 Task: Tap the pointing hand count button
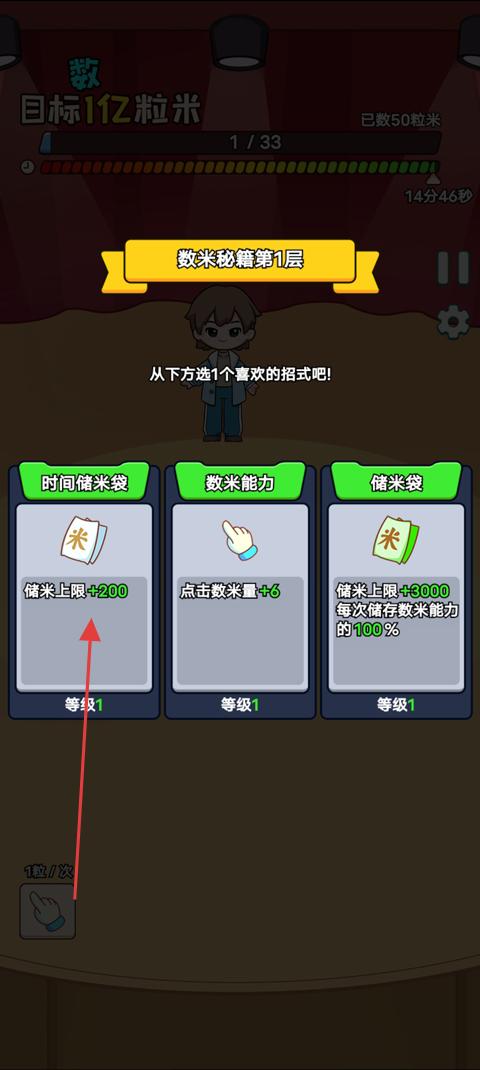pyautogui.click(x=47, y=911)
